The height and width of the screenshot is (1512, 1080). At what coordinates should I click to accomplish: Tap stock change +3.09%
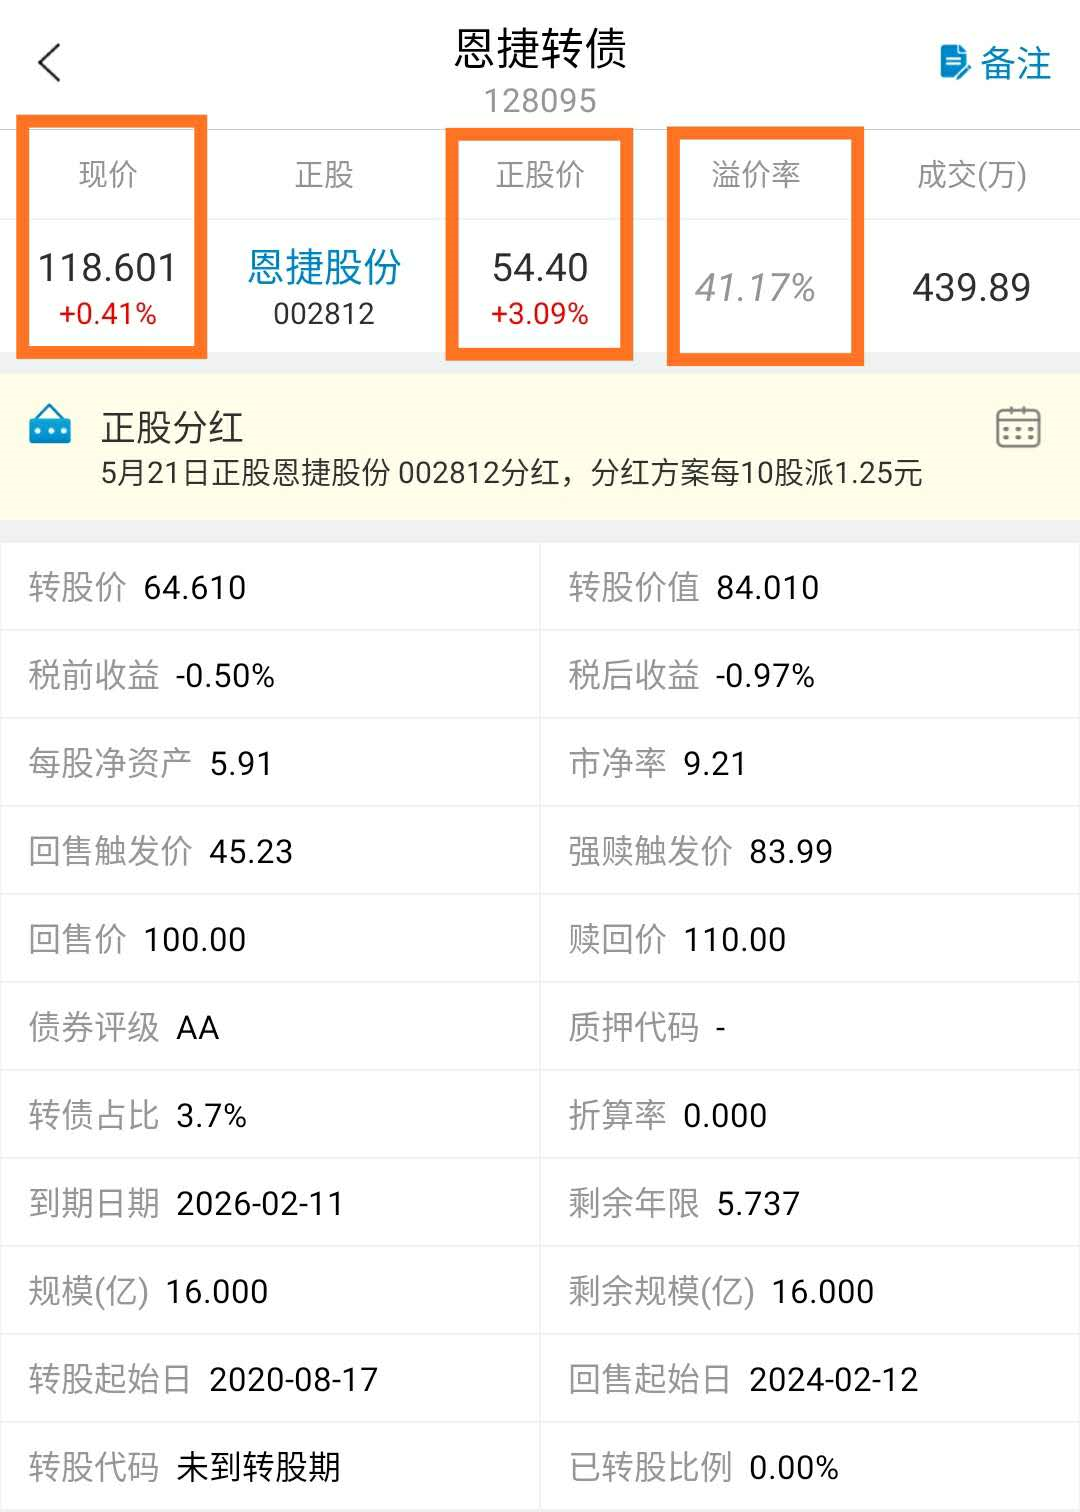[540, 314]
